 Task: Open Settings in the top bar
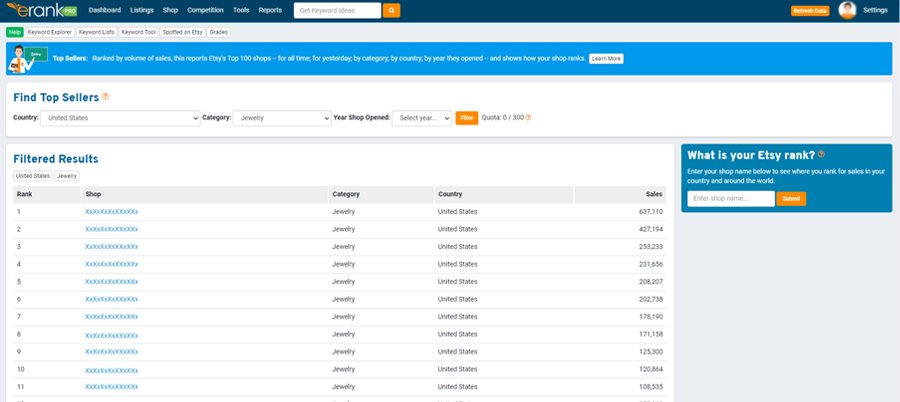point(875,10)
